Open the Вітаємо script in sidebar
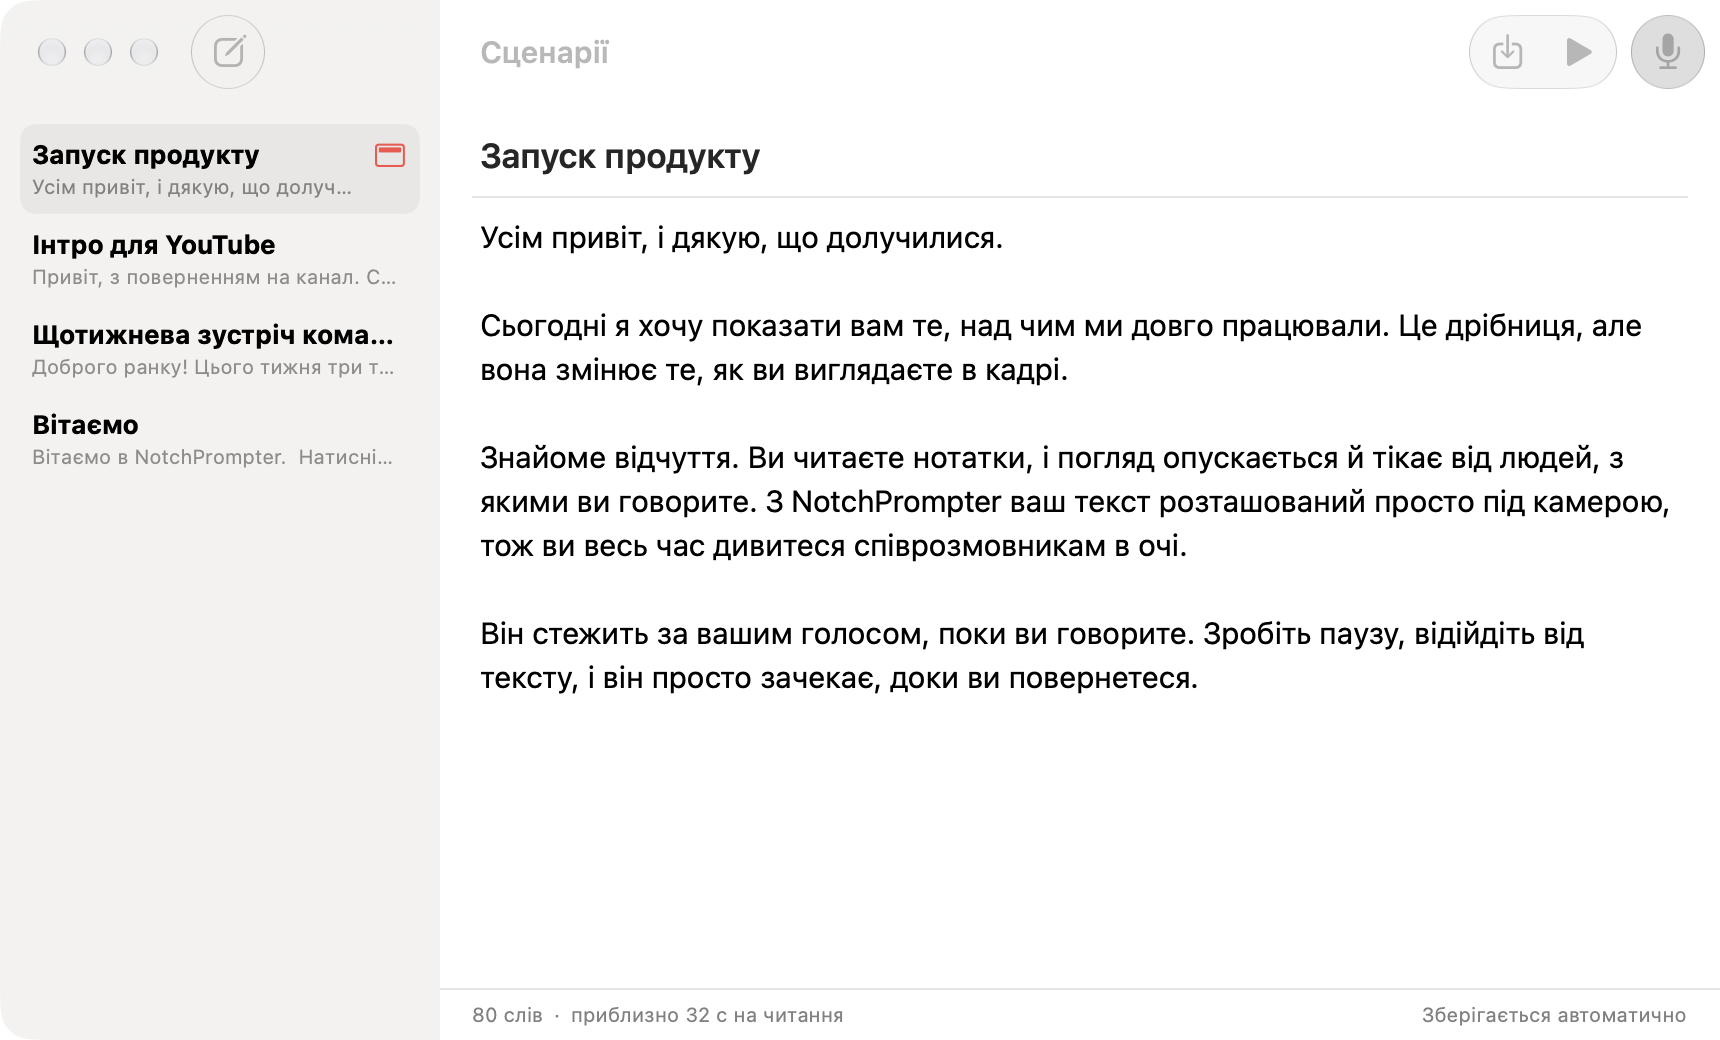Screen dimensions: 1720x1040 pyautogui.click(x=220, y=439)
